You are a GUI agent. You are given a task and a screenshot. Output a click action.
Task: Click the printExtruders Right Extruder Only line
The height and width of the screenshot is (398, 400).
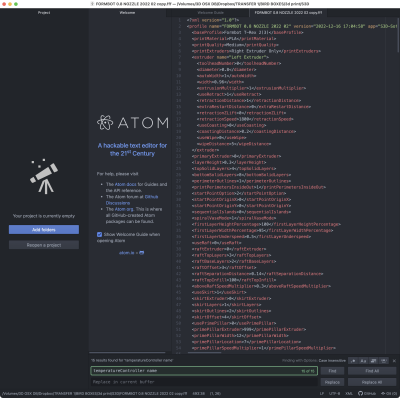point(256,51)
